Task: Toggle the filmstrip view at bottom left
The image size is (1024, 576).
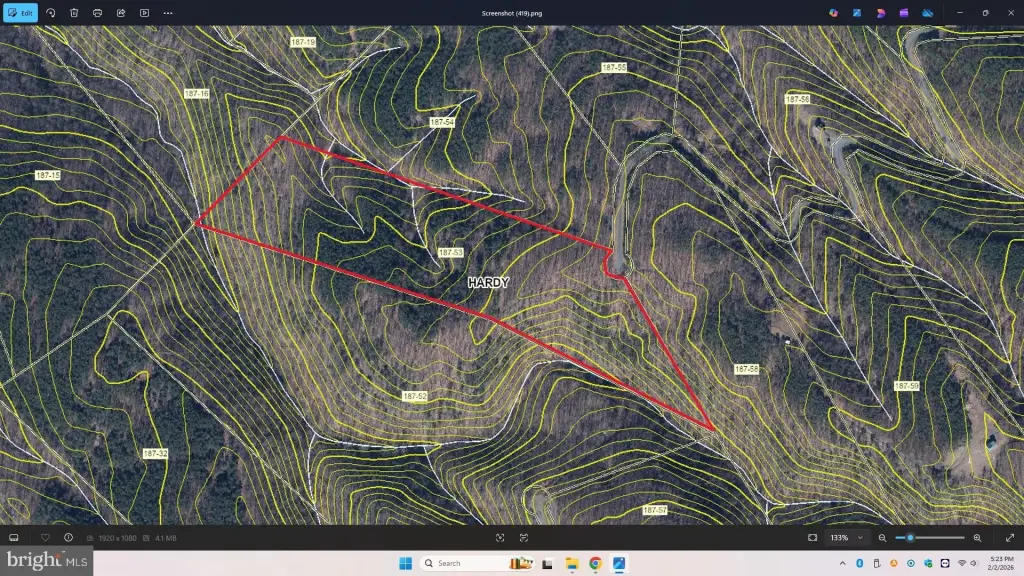Action: [x=14, y=538]
